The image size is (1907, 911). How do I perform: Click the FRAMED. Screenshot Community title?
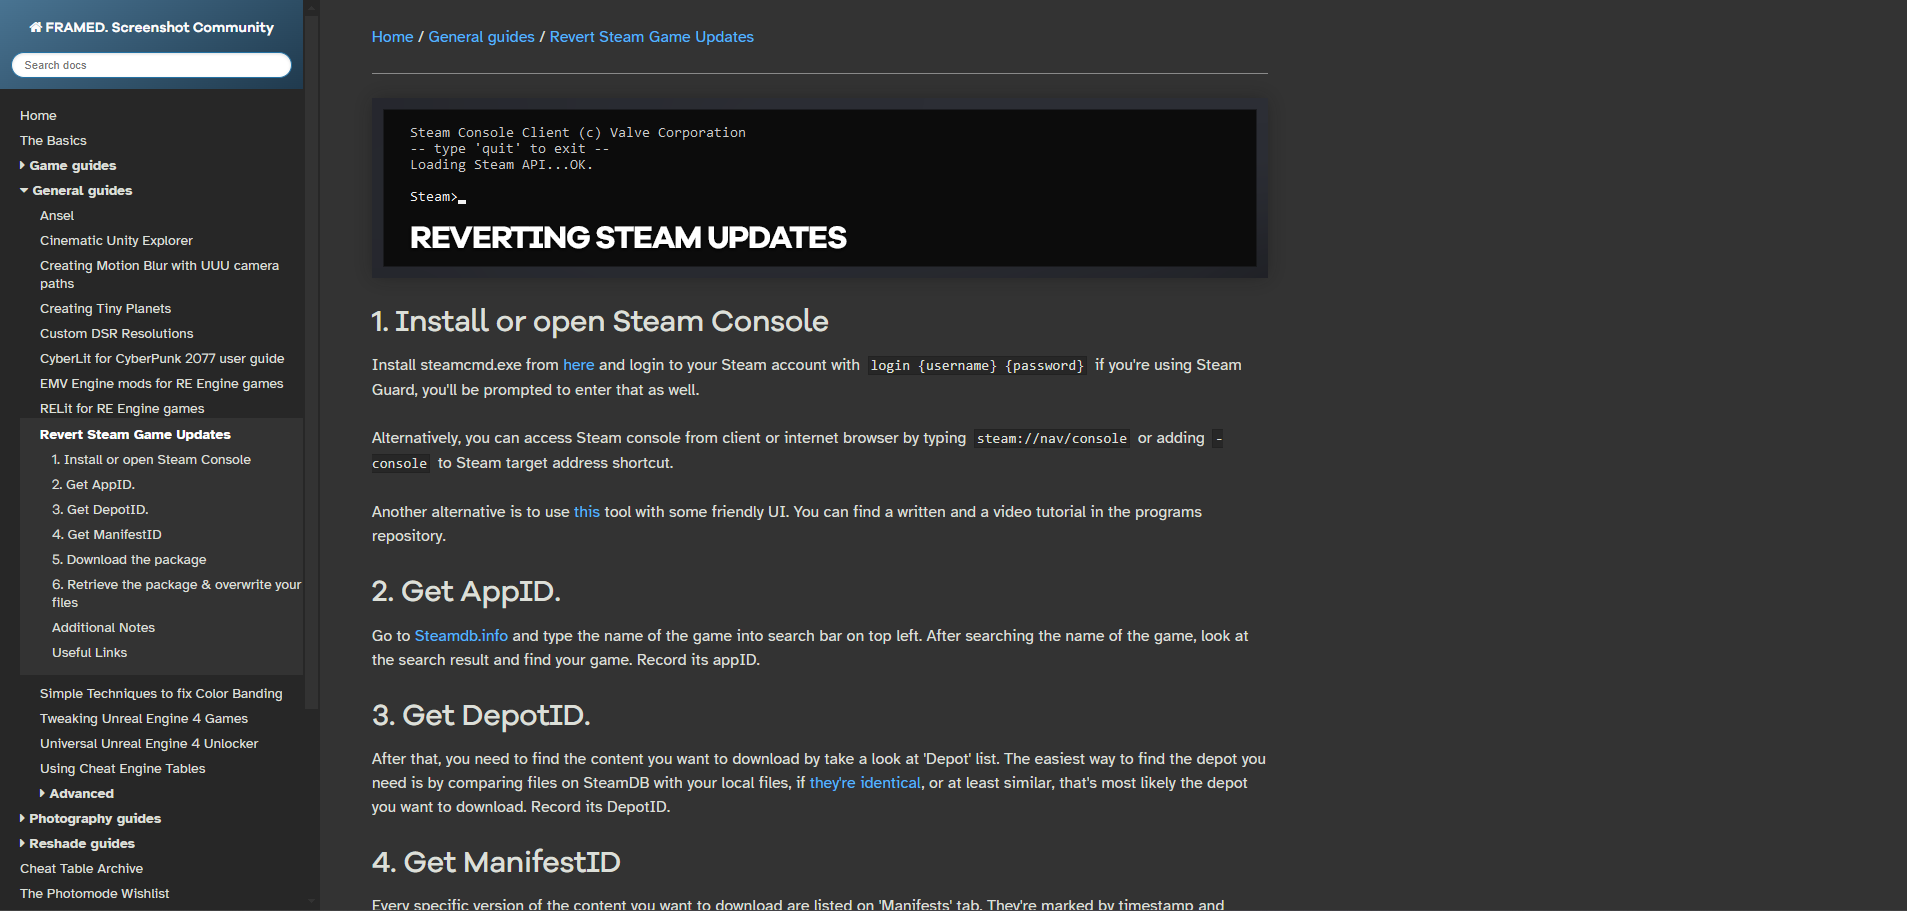[x=159, y=28]
